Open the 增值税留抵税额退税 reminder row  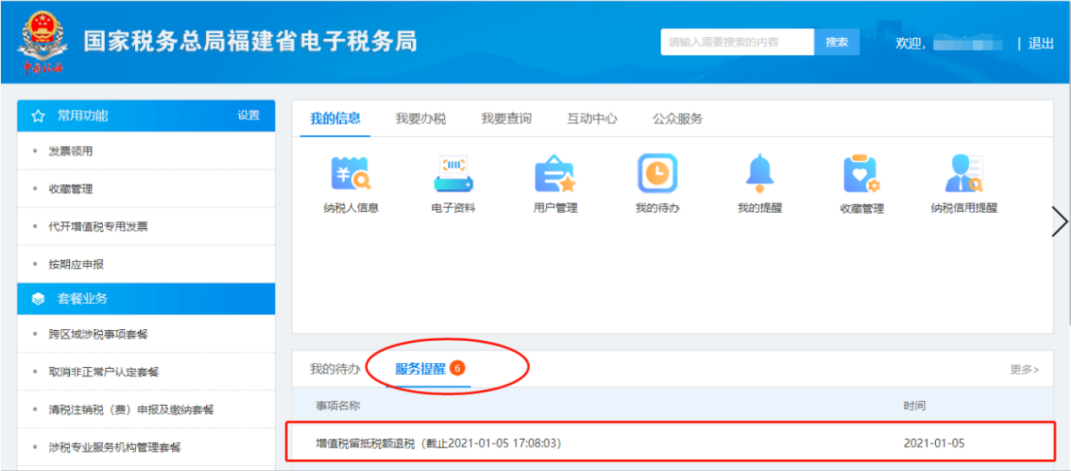point(672,442)
